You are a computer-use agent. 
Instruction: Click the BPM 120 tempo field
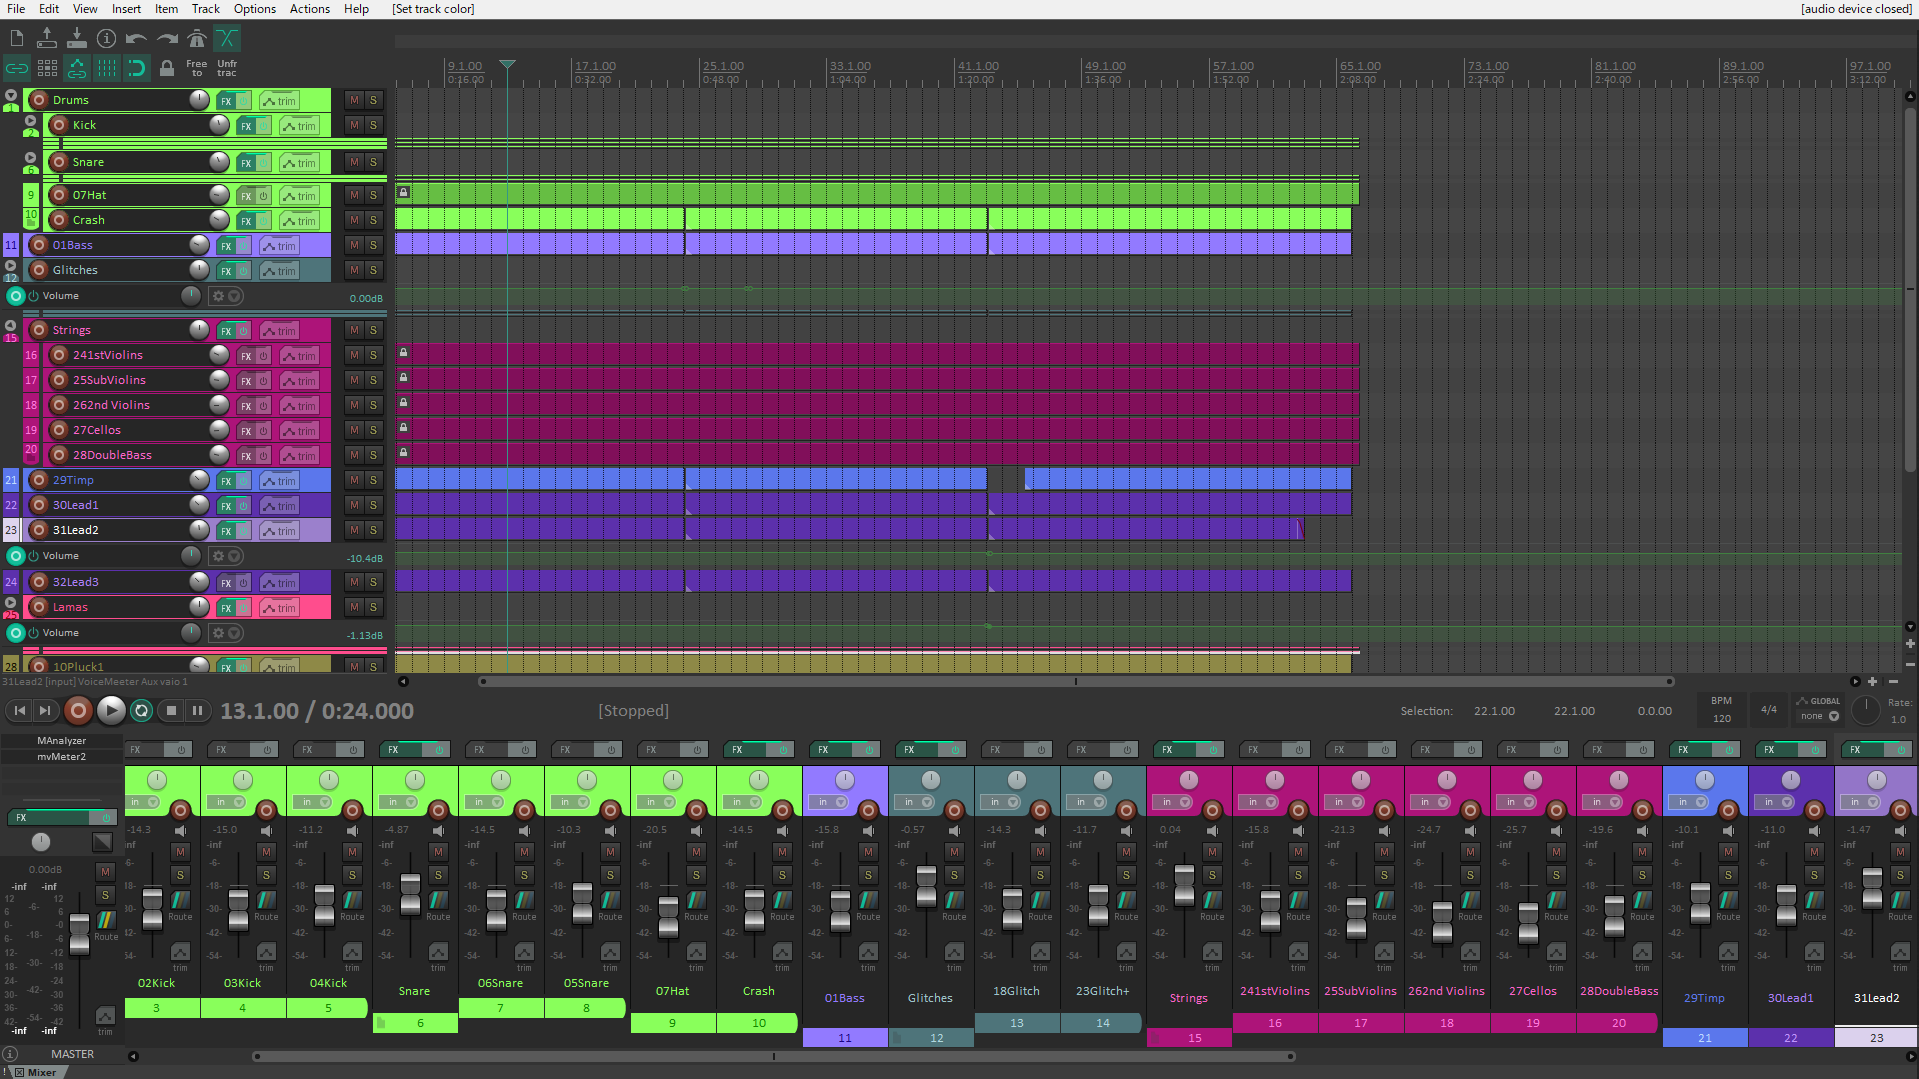[x=1721, y=710]
